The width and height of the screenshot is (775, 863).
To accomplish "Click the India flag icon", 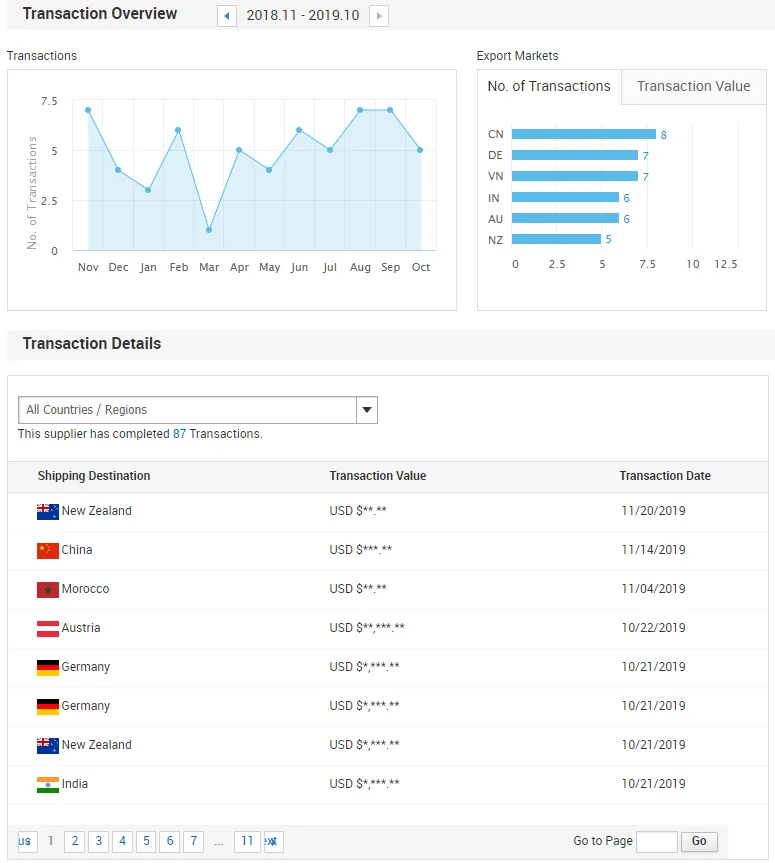I will 48,785.
